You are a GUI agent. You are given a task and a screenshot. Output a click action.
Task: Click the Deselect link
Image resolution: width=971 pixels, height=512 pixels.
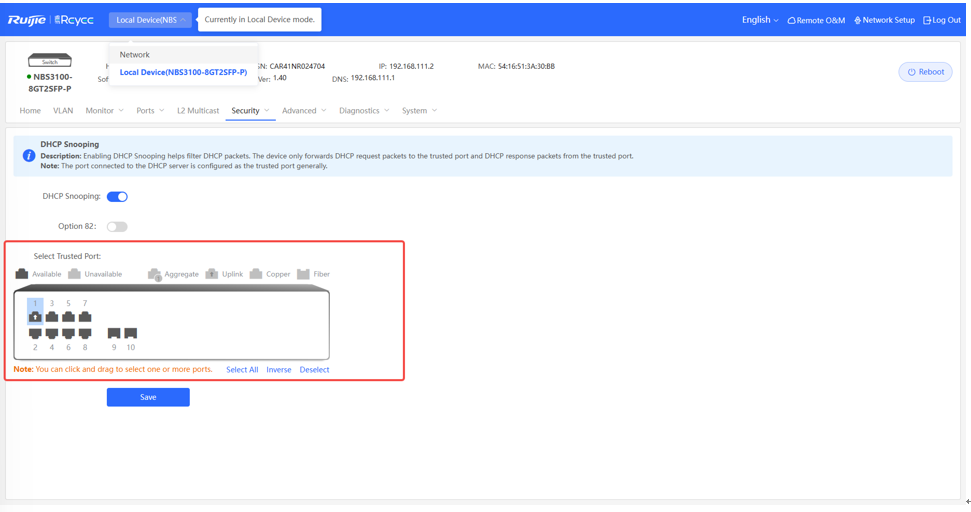315,370
